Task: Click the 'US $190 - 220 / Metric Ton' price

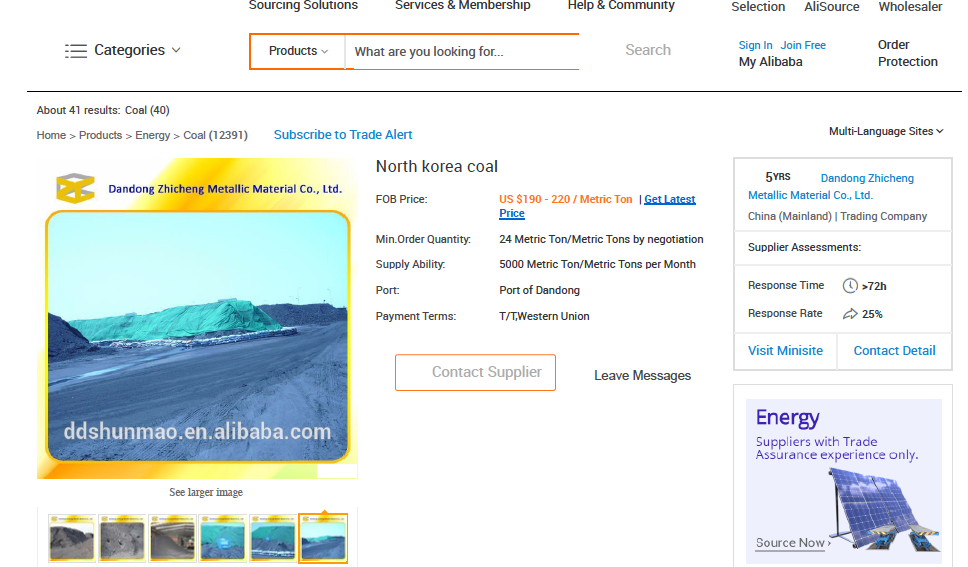Action: 565,199
